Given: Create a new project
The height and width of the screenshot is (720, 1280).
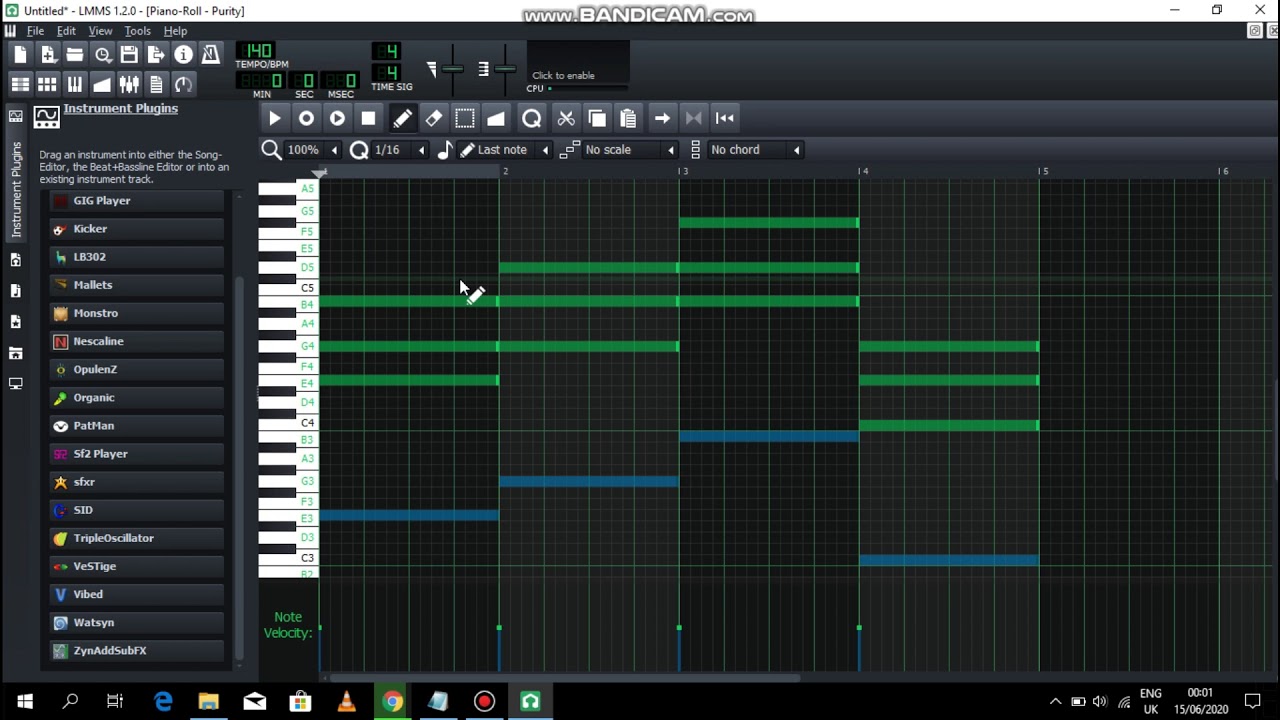Looking at the screenshot, I should [x=20, y=55].
